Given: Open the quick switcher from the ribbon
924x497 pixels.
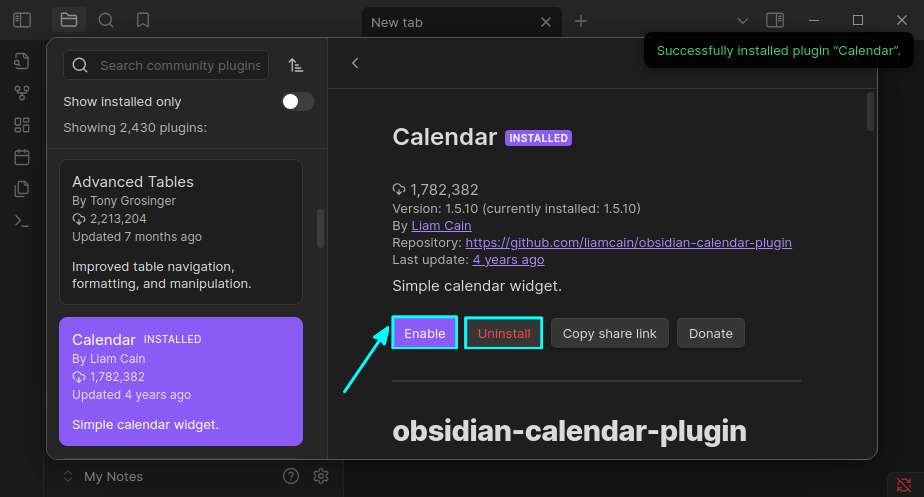Looking at the screenshot, I should coord(22,61).
